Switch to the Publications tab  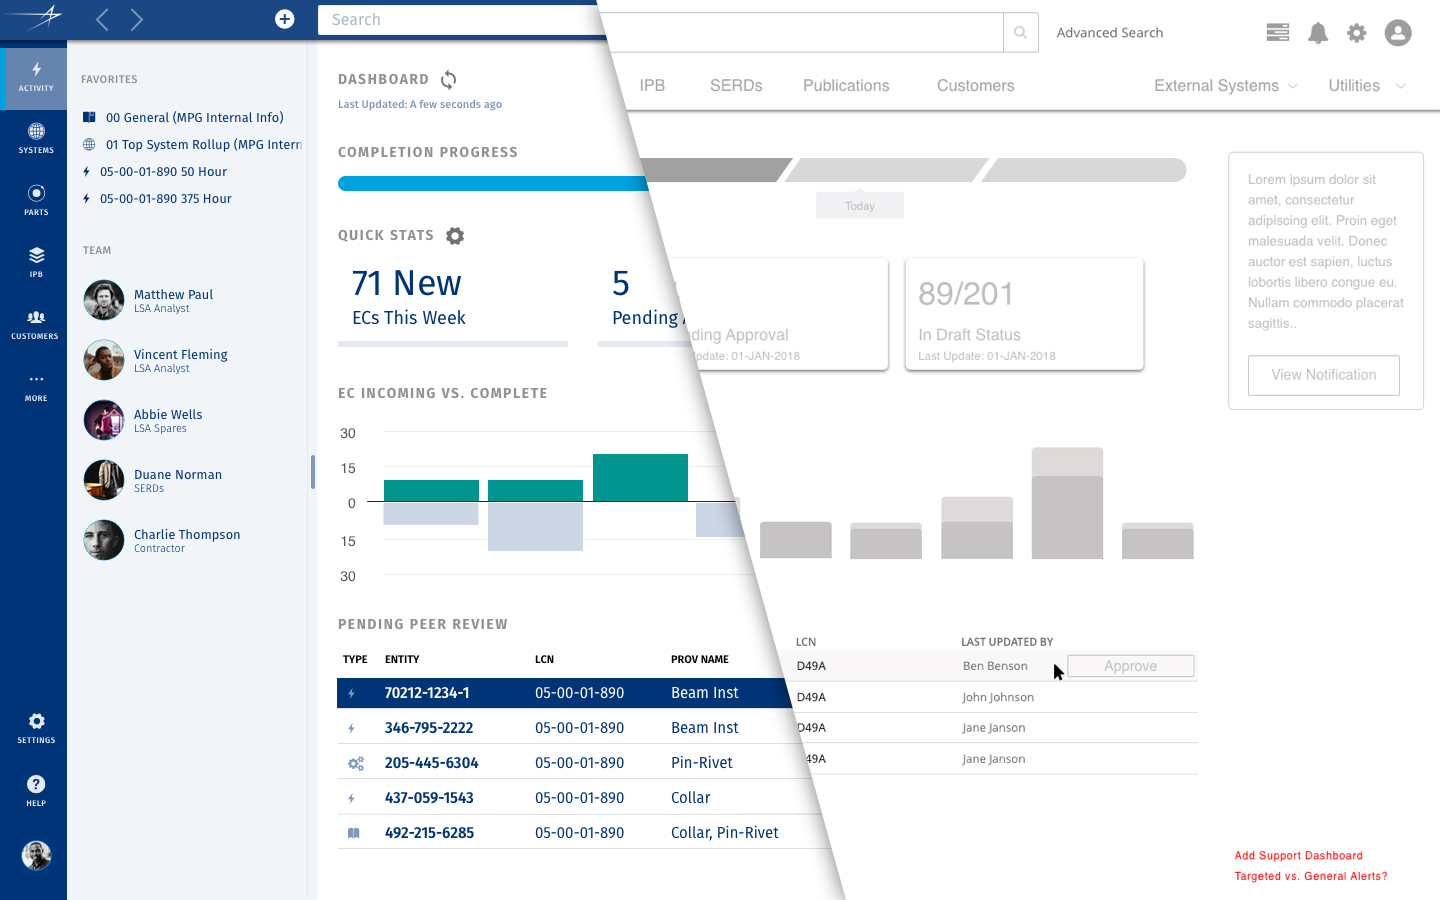click(846, 86)
